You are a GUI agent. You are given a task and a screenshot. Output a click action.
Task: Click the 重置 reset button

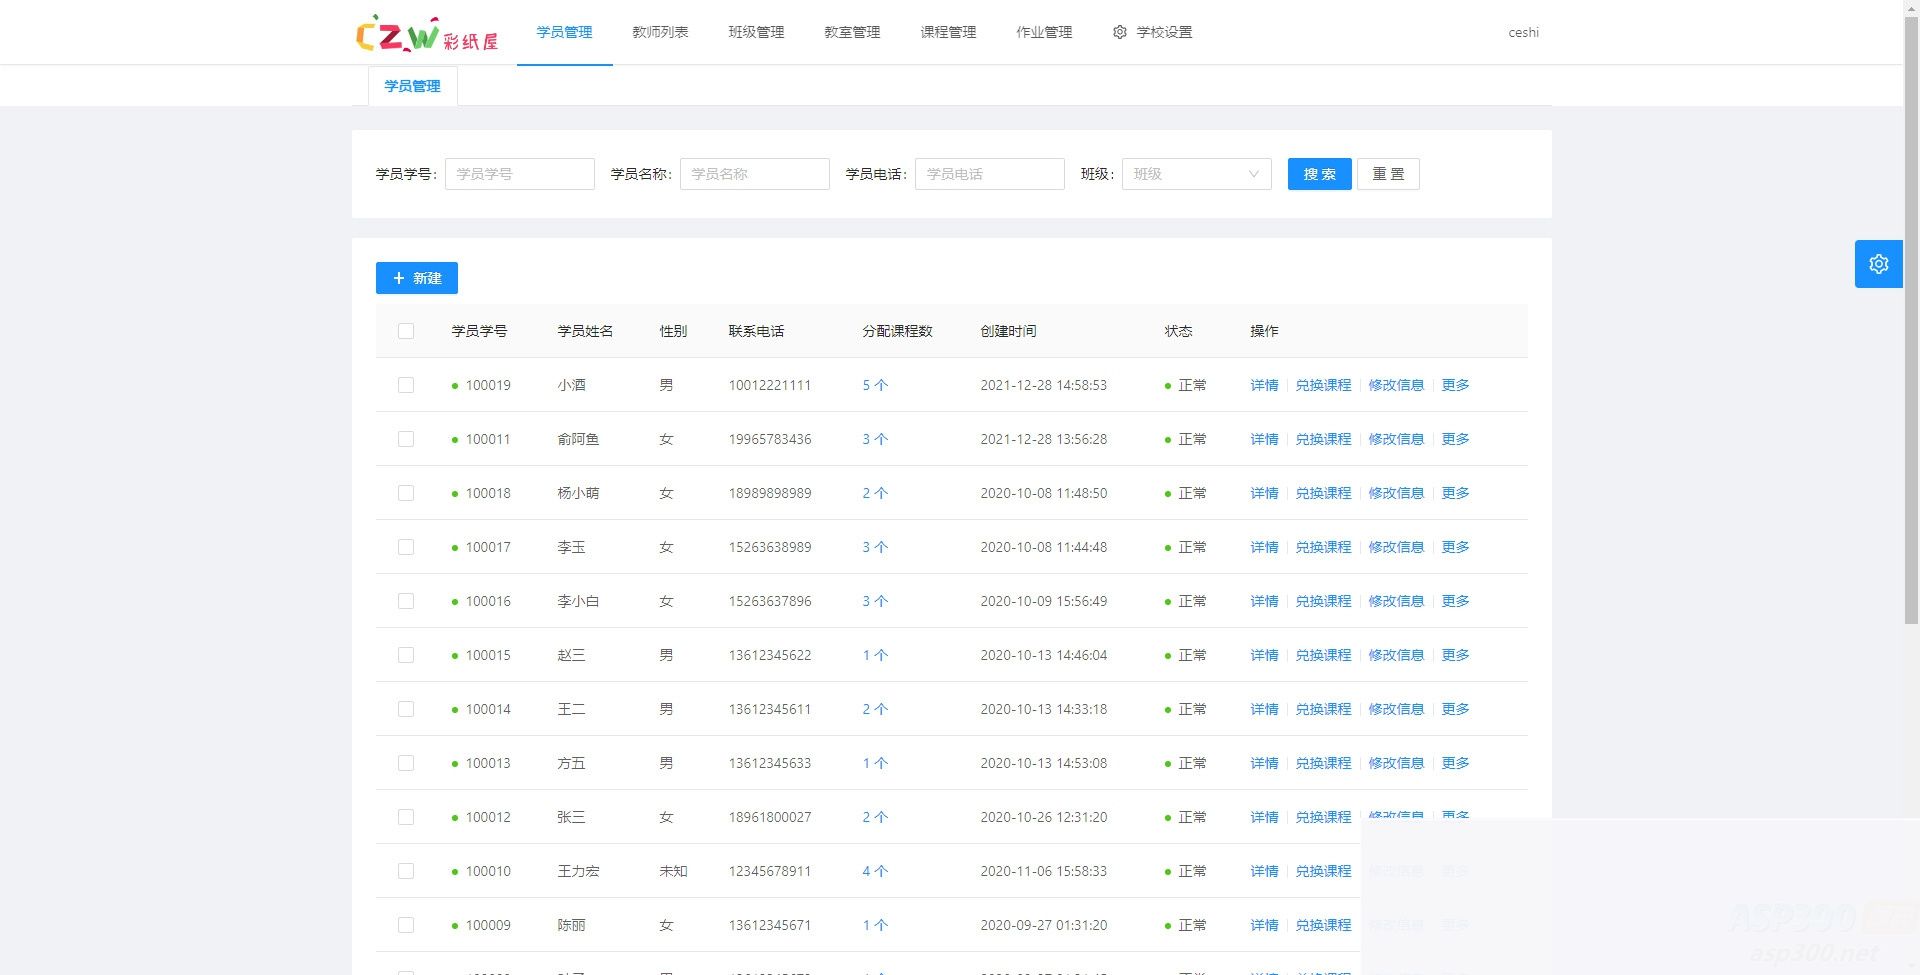1388,173
